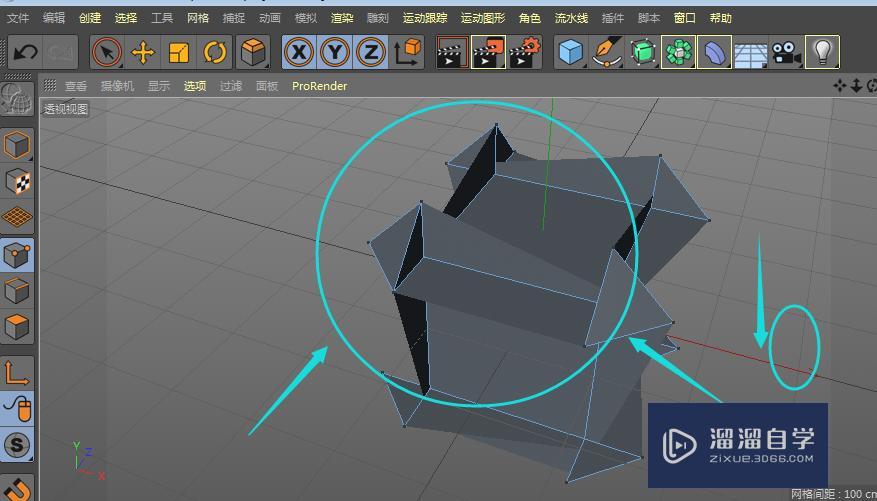
Task: Click the dimmed Make Editable icon
Action: click(x=17, y=98)
